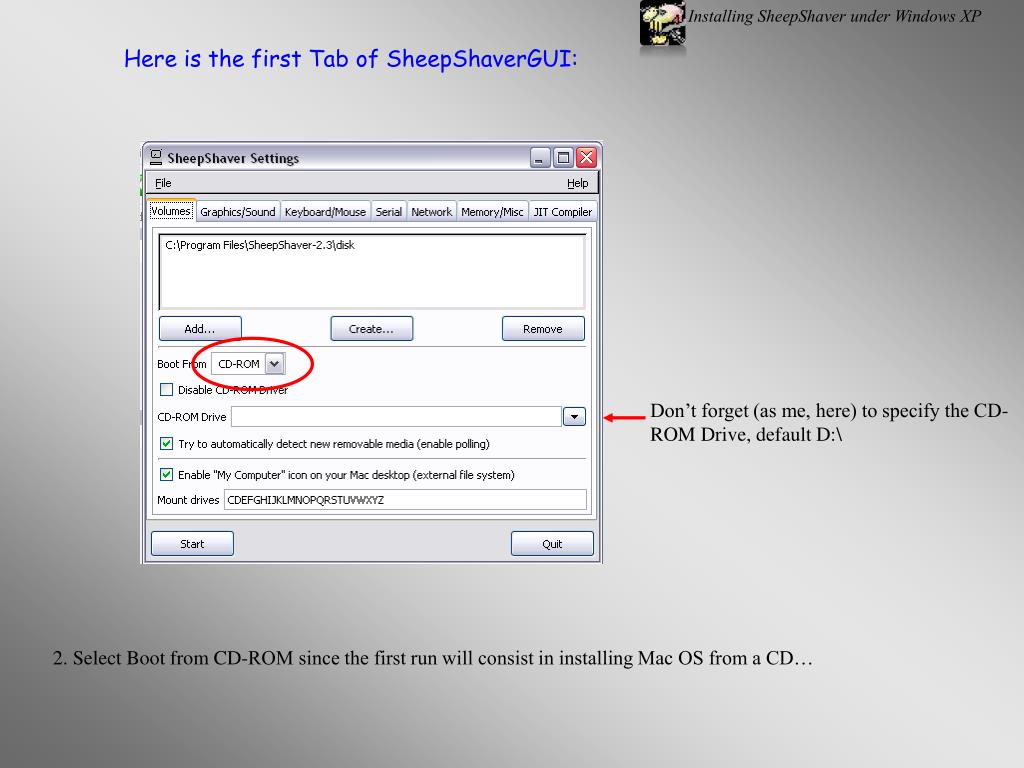Click the SheepShaver logo in slide header
1024x768 pixels.
pyautogui.click(x=662, y=24)
